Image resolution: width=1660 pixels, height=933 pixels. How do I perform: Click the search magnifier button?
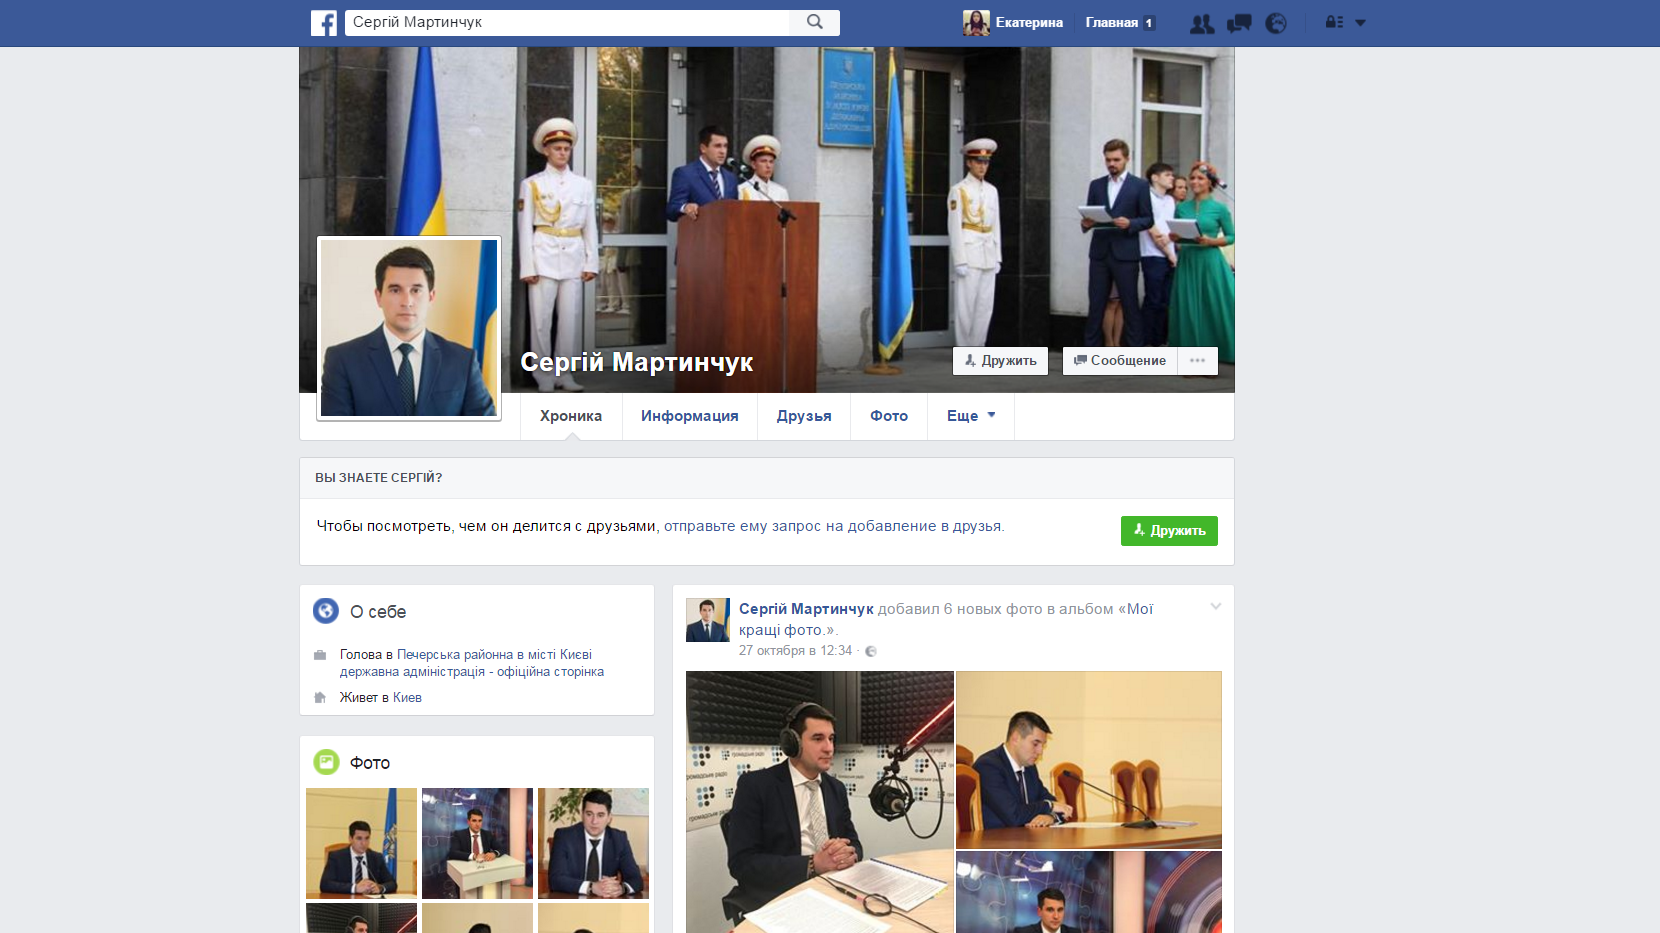coord(815,22)
